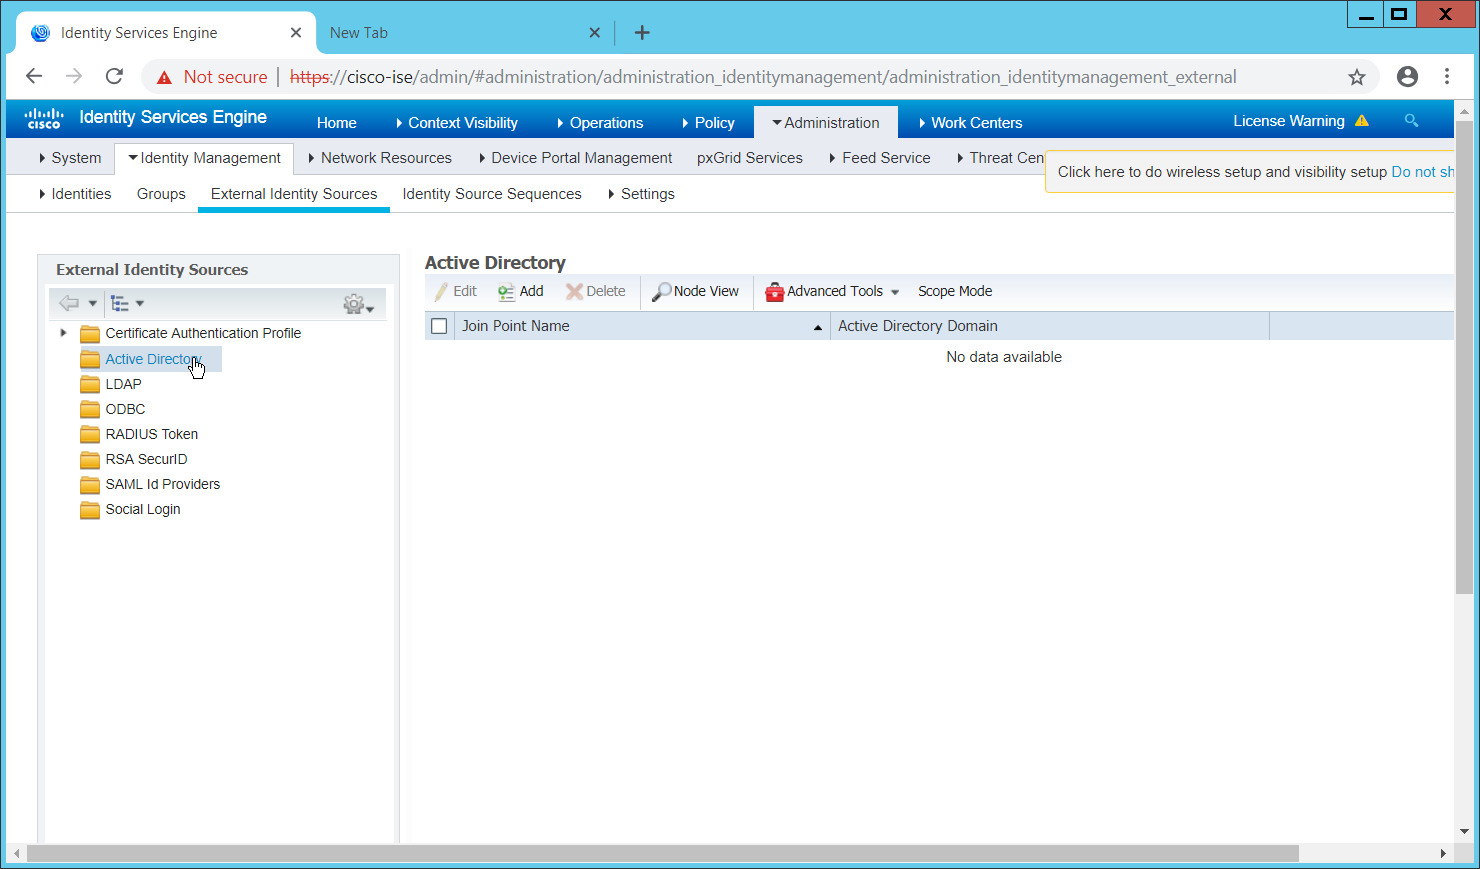
Task: Reload the page in browser
Action: coord(114,77)
